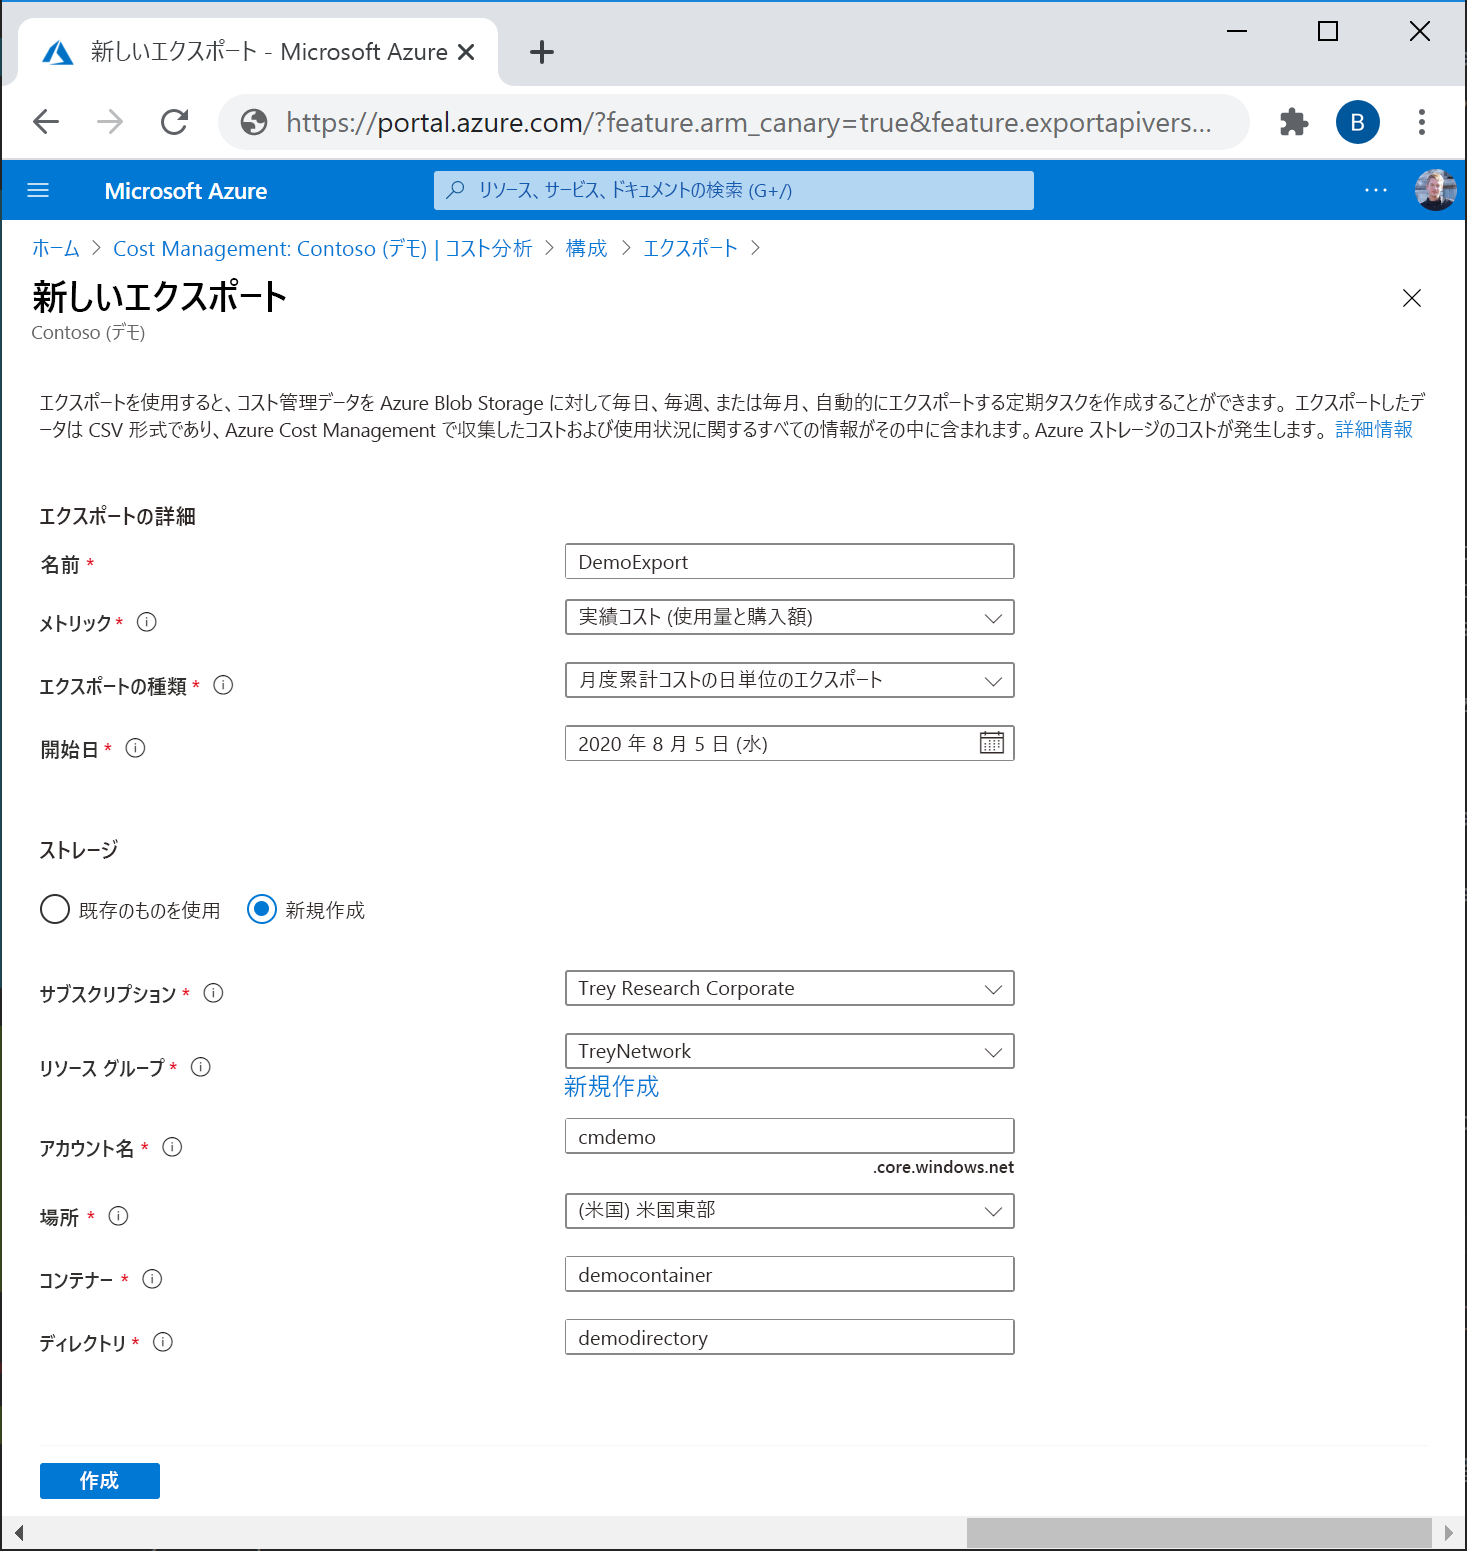
Task: Click the browser address bar URL
Action: tap(748, 122)
